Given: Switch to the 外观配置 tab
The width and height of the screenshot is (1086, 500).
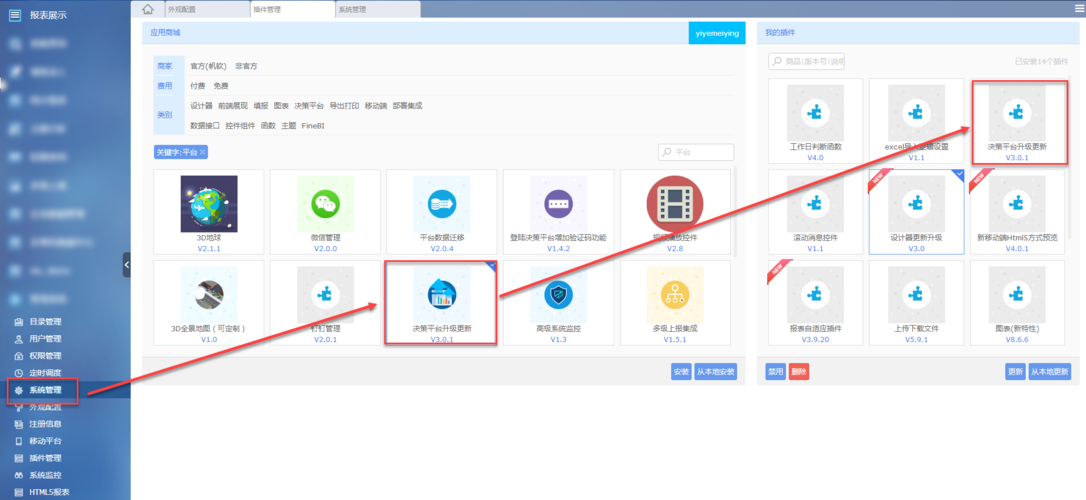Looking at the screenshot, I should (206, 10).
